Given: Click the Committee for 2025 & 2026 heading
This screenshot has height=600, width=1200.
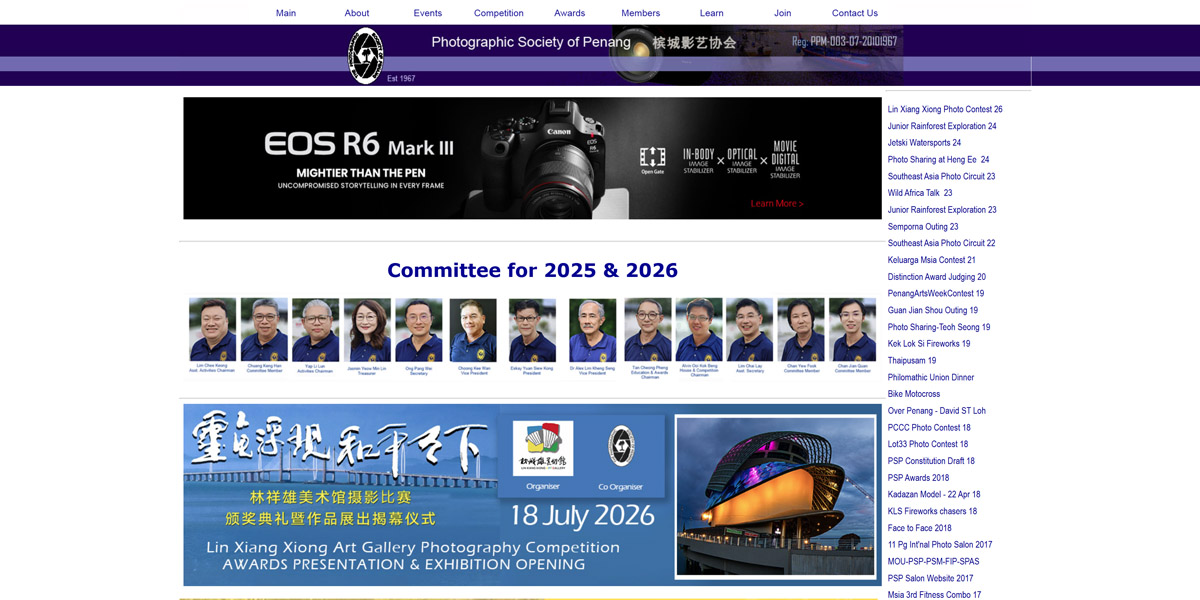Looking at the screenshot, I should tap(532, 270).
